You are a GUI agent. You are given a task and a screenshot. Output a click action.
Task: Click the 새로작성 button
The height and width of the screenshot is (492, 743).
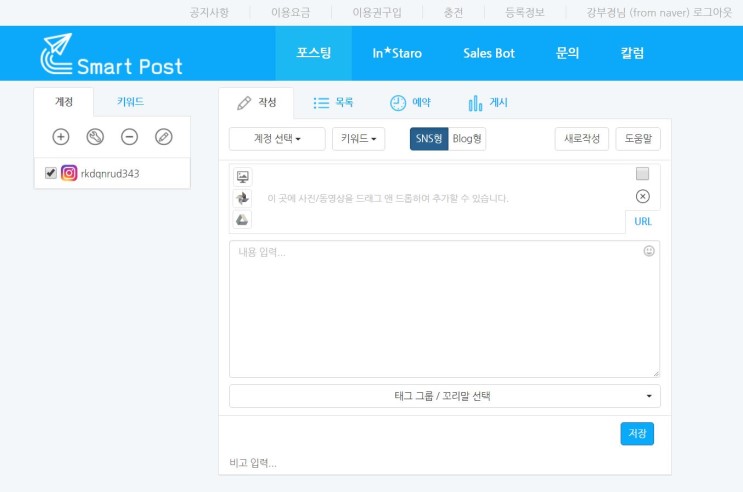point(582,139)
